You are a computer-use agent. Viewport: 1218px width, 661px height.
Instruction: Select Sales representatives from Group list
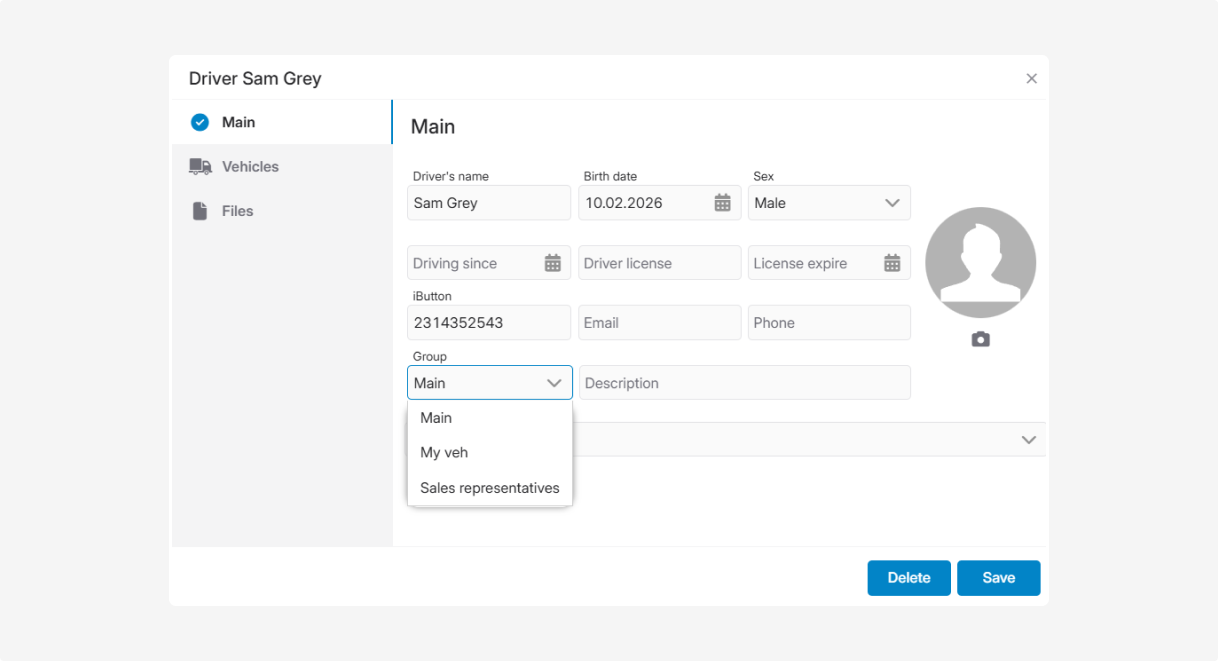pos(489,488)
